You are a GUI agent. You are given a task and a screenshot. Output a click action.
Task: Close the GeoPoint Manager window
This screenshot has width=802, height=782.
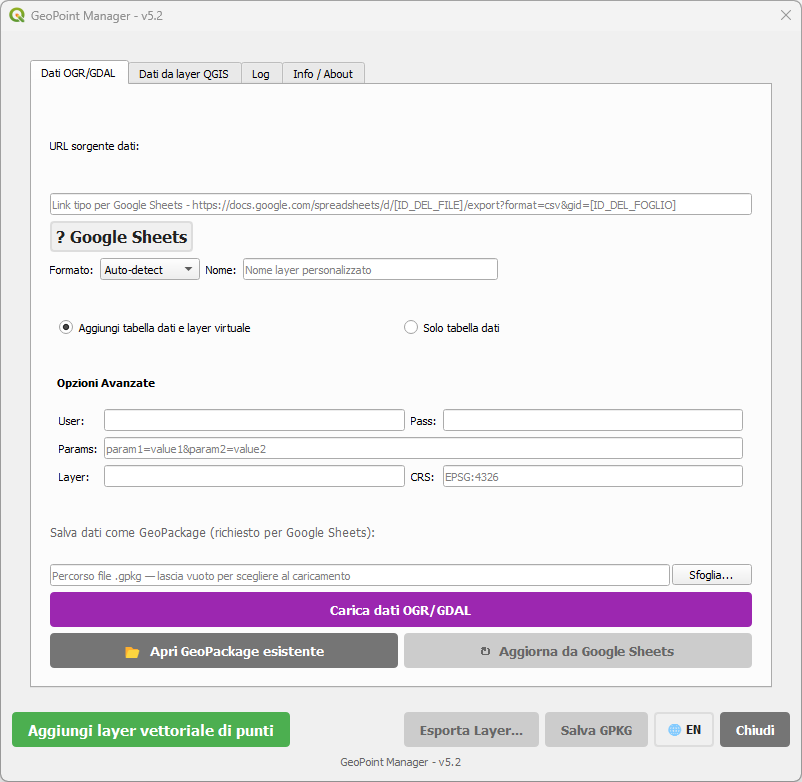(786, 15)
